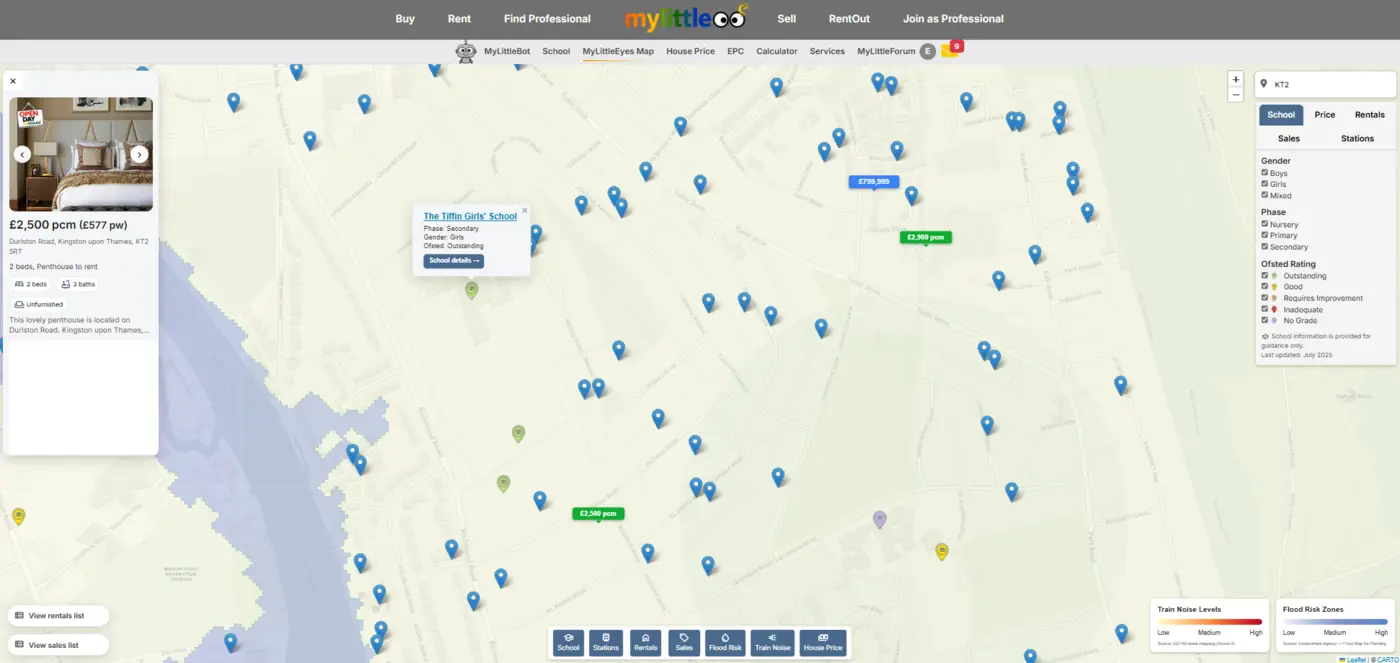This screenshot has width=1400, height=663.
Task: Open the Calculator dropdown in navigation
Action: [x=776, y=51]
